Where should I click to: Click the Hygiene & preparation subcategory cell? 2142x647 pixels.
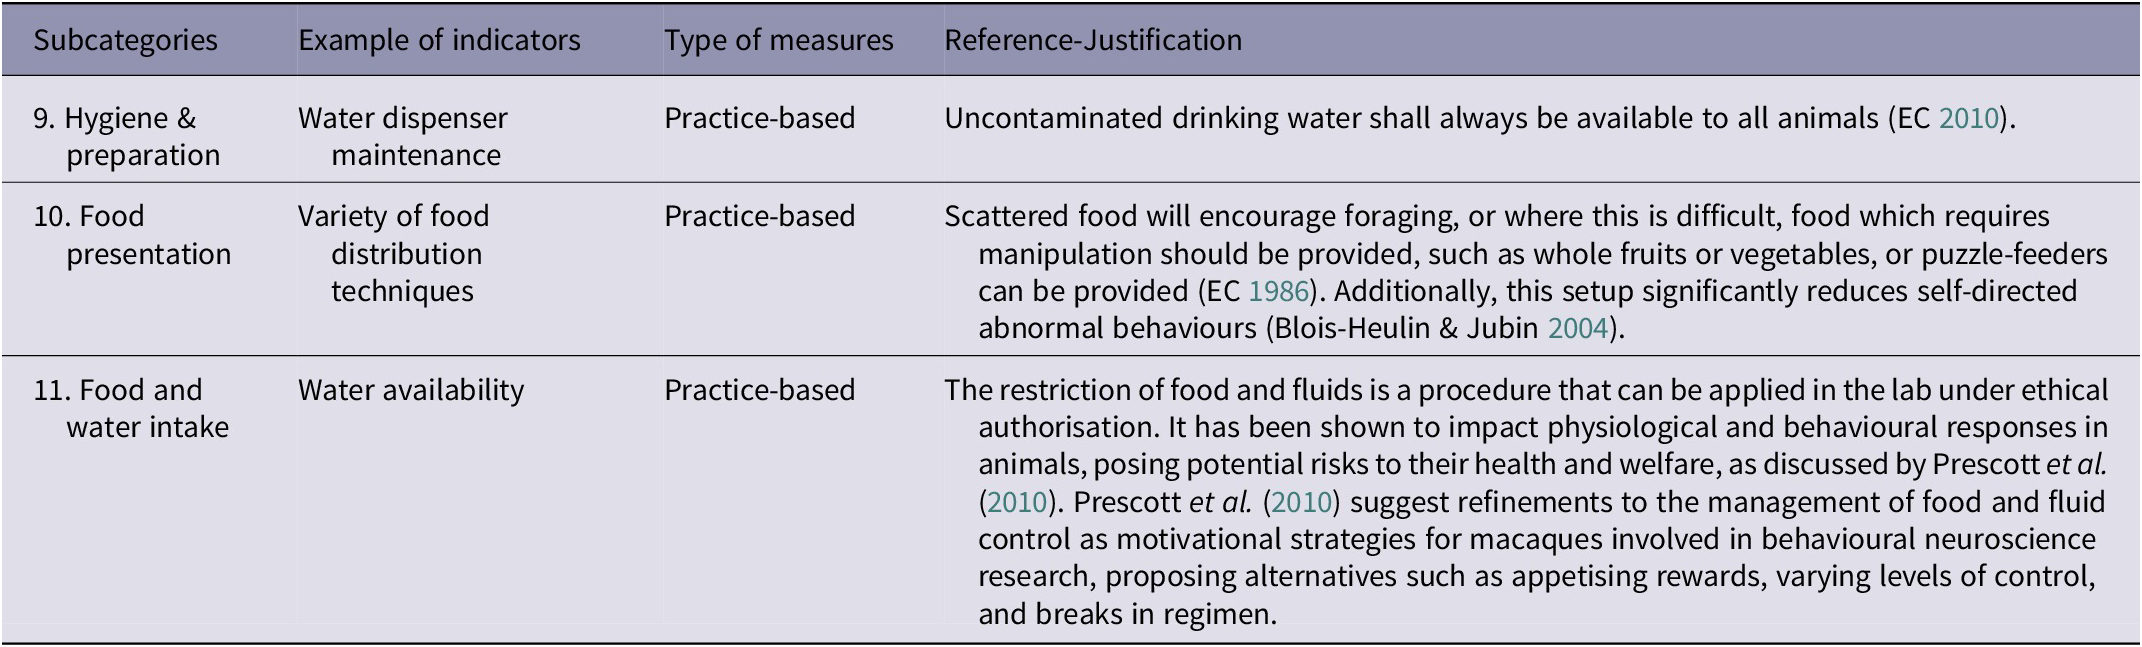pyautogui.click(x=127, y=137)
